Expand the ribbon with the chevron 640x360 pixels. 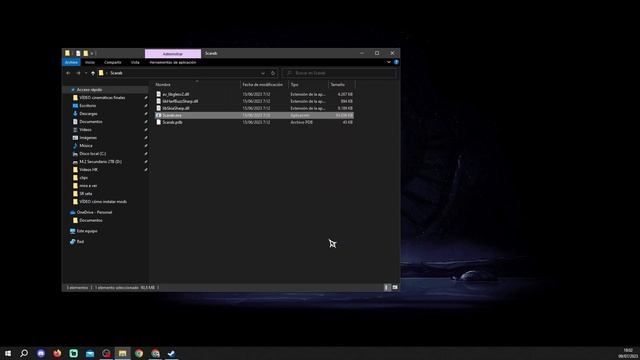click(x=389, y=62)
